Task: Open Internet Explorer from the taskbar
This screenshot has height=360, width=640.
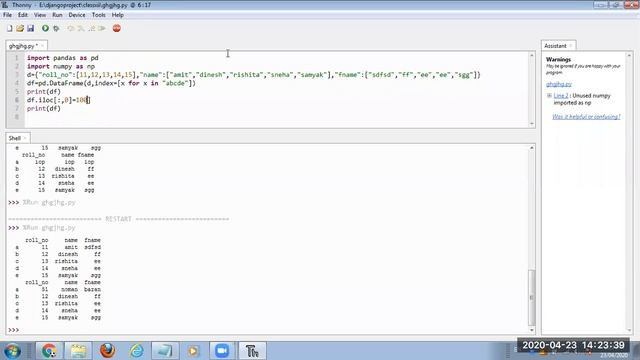Action: 136,351
